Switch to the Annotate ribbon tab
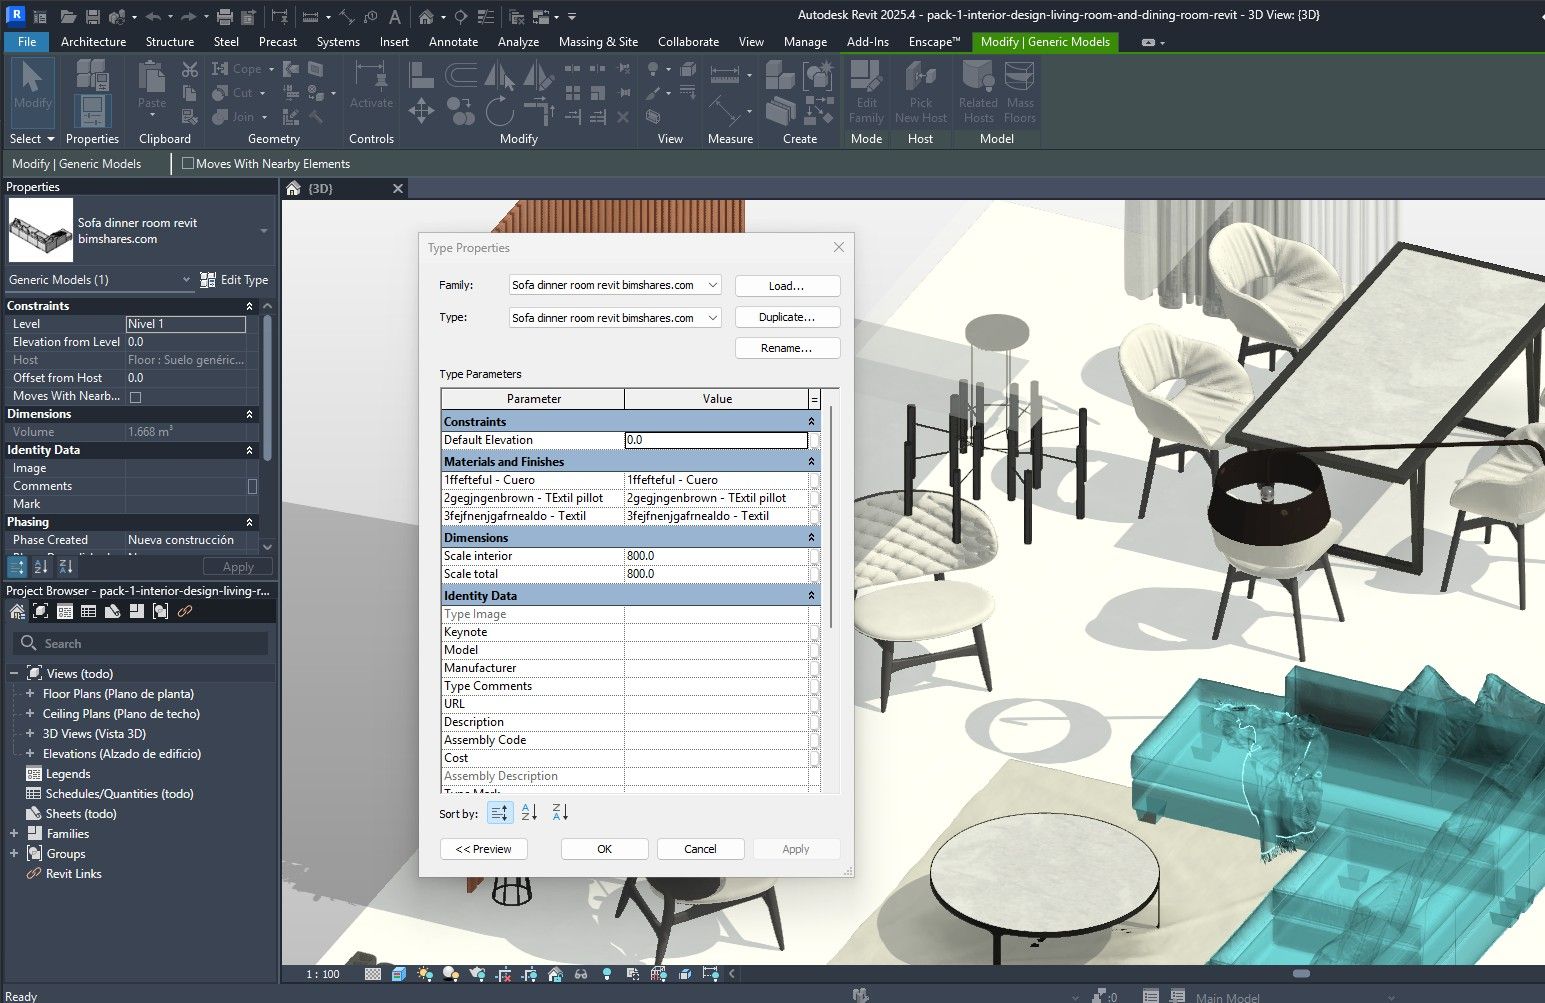This screenshot has height=1003, width=1545. [x=453, y=42]
